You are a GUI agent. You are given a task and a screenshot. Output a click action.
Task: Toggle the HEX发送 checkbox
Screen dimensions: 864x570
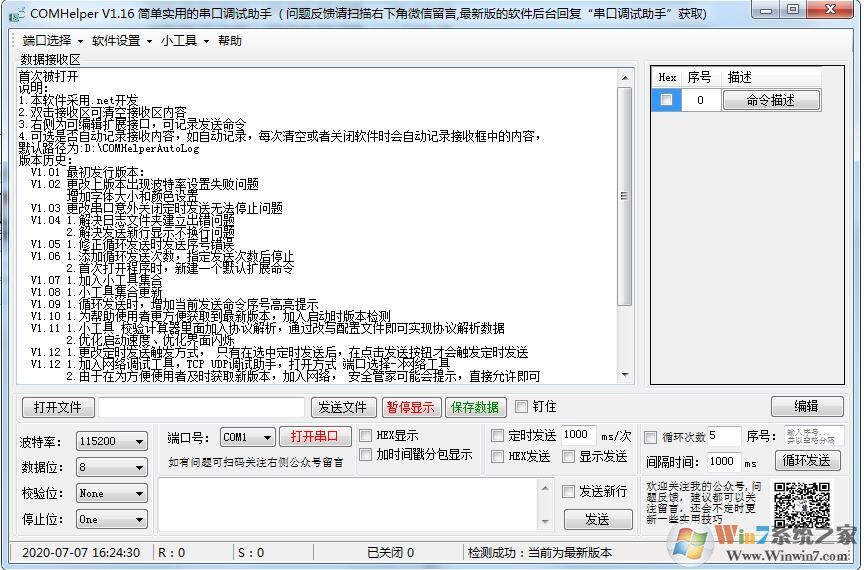coord(497,456)
